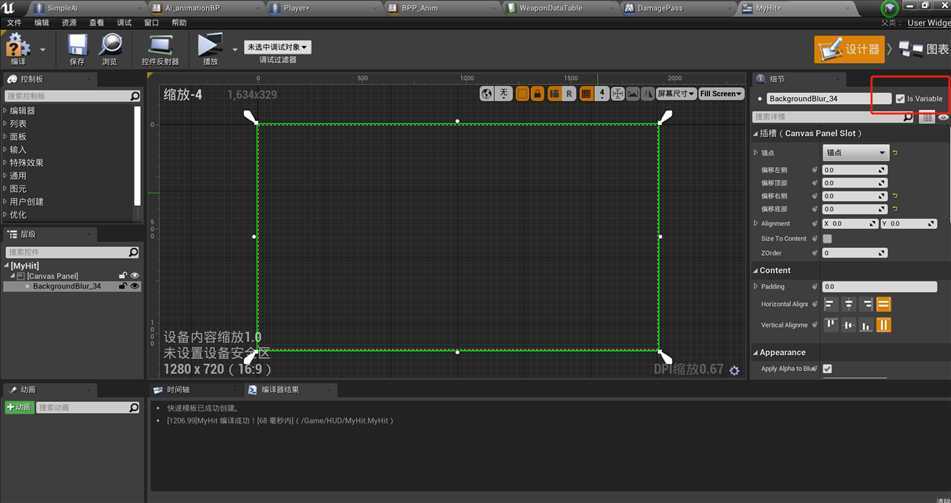Click the R layout mode viewport button
The height and width of the screenshot is (503, 951).
[570, 93]
